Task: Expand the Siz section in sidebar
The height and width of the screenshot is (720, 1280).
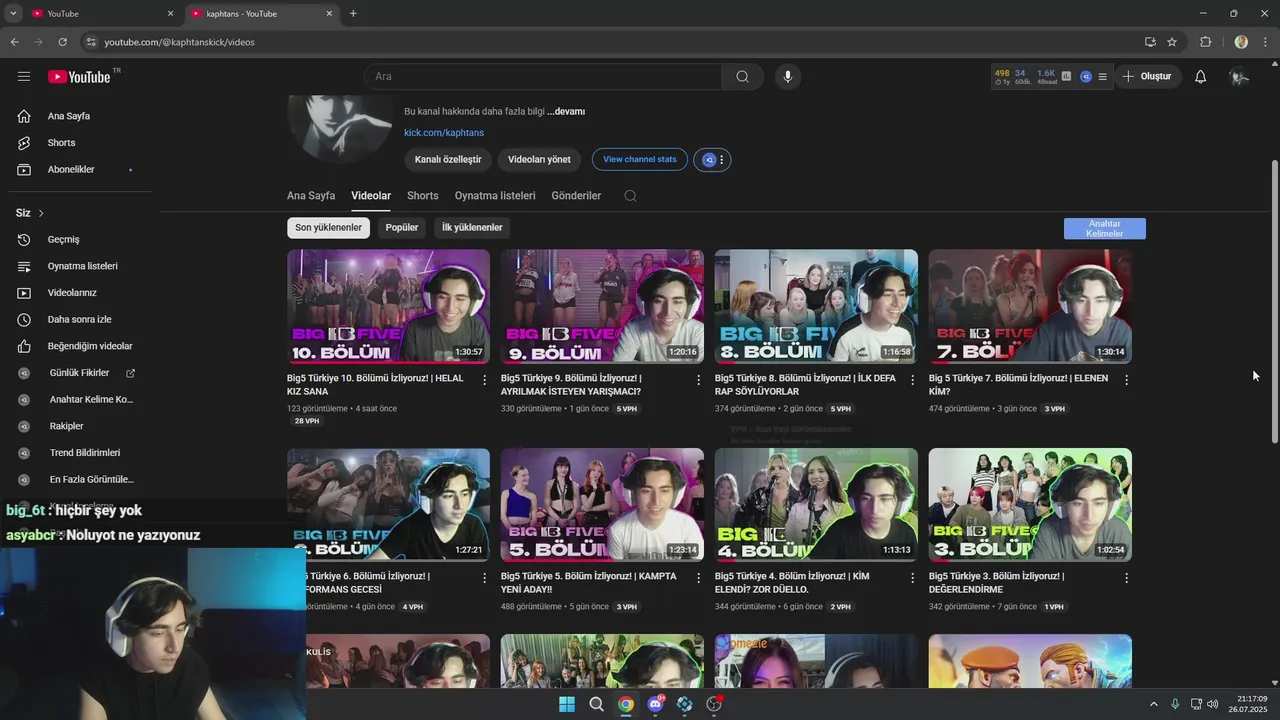Action: [x=30, y=213]
